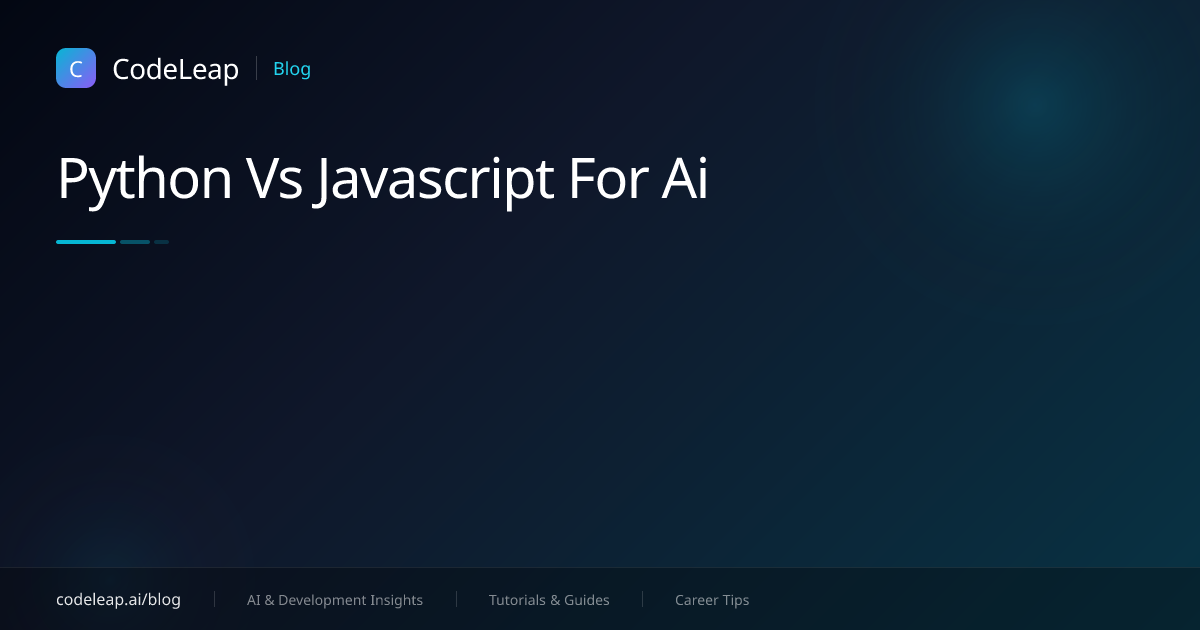
Task: Select the Python Vs Javascript For Ai headline
Action: coord(382,180)
